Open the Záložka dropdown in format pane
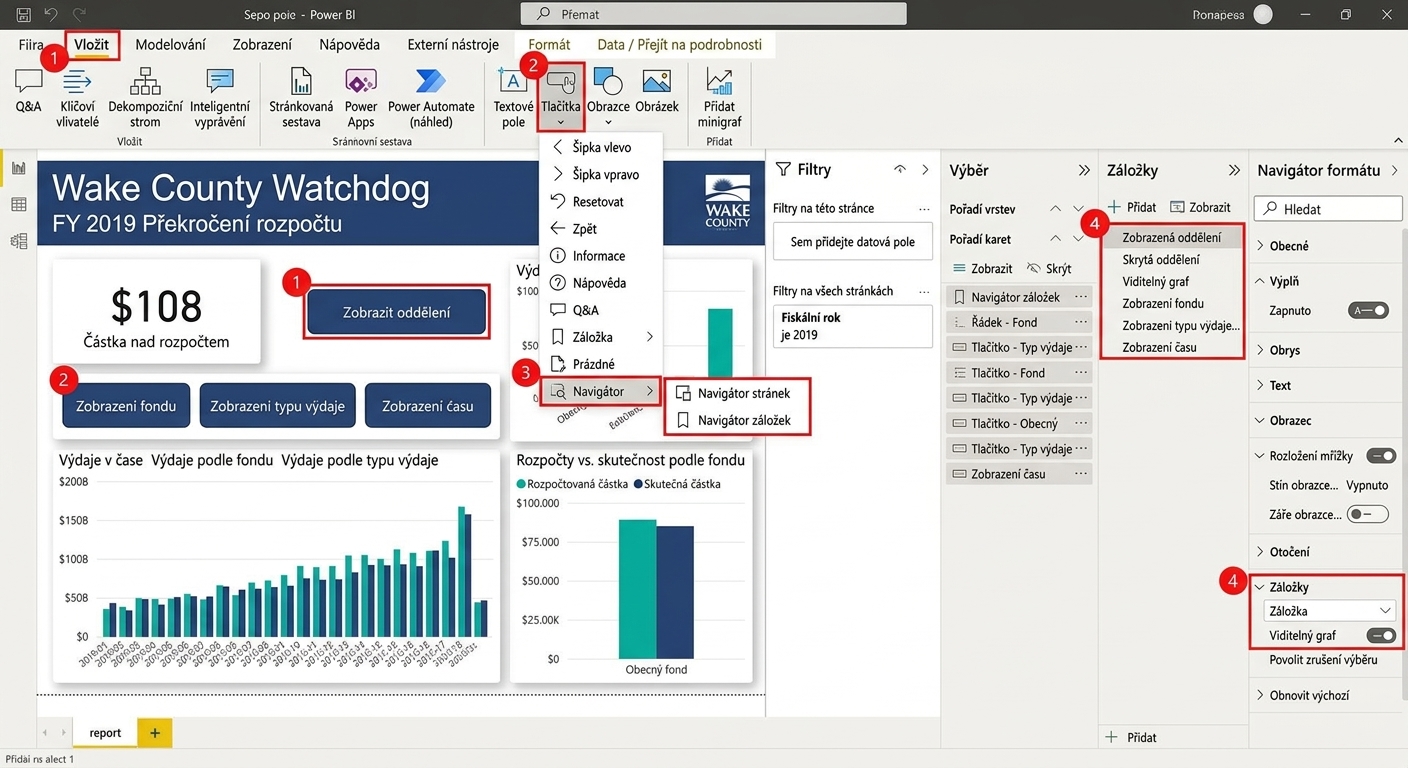The image size is (1408, 768). tap(1329, 611)
